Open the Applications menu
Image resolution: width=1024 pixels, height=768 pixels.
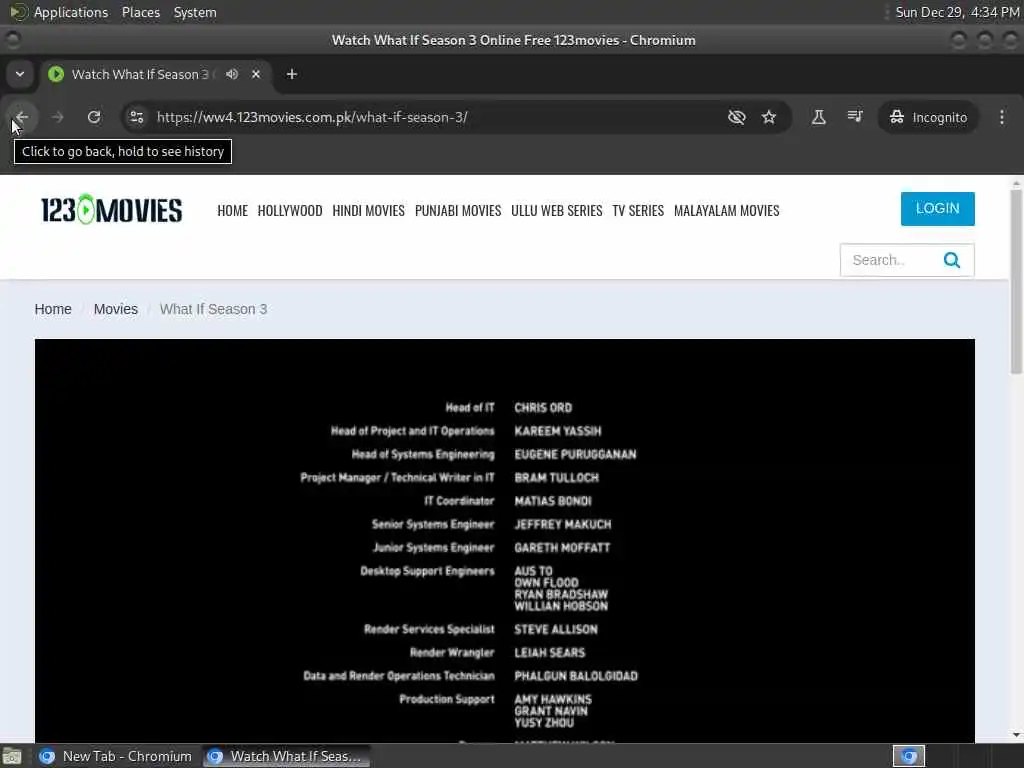coord(71,12)
